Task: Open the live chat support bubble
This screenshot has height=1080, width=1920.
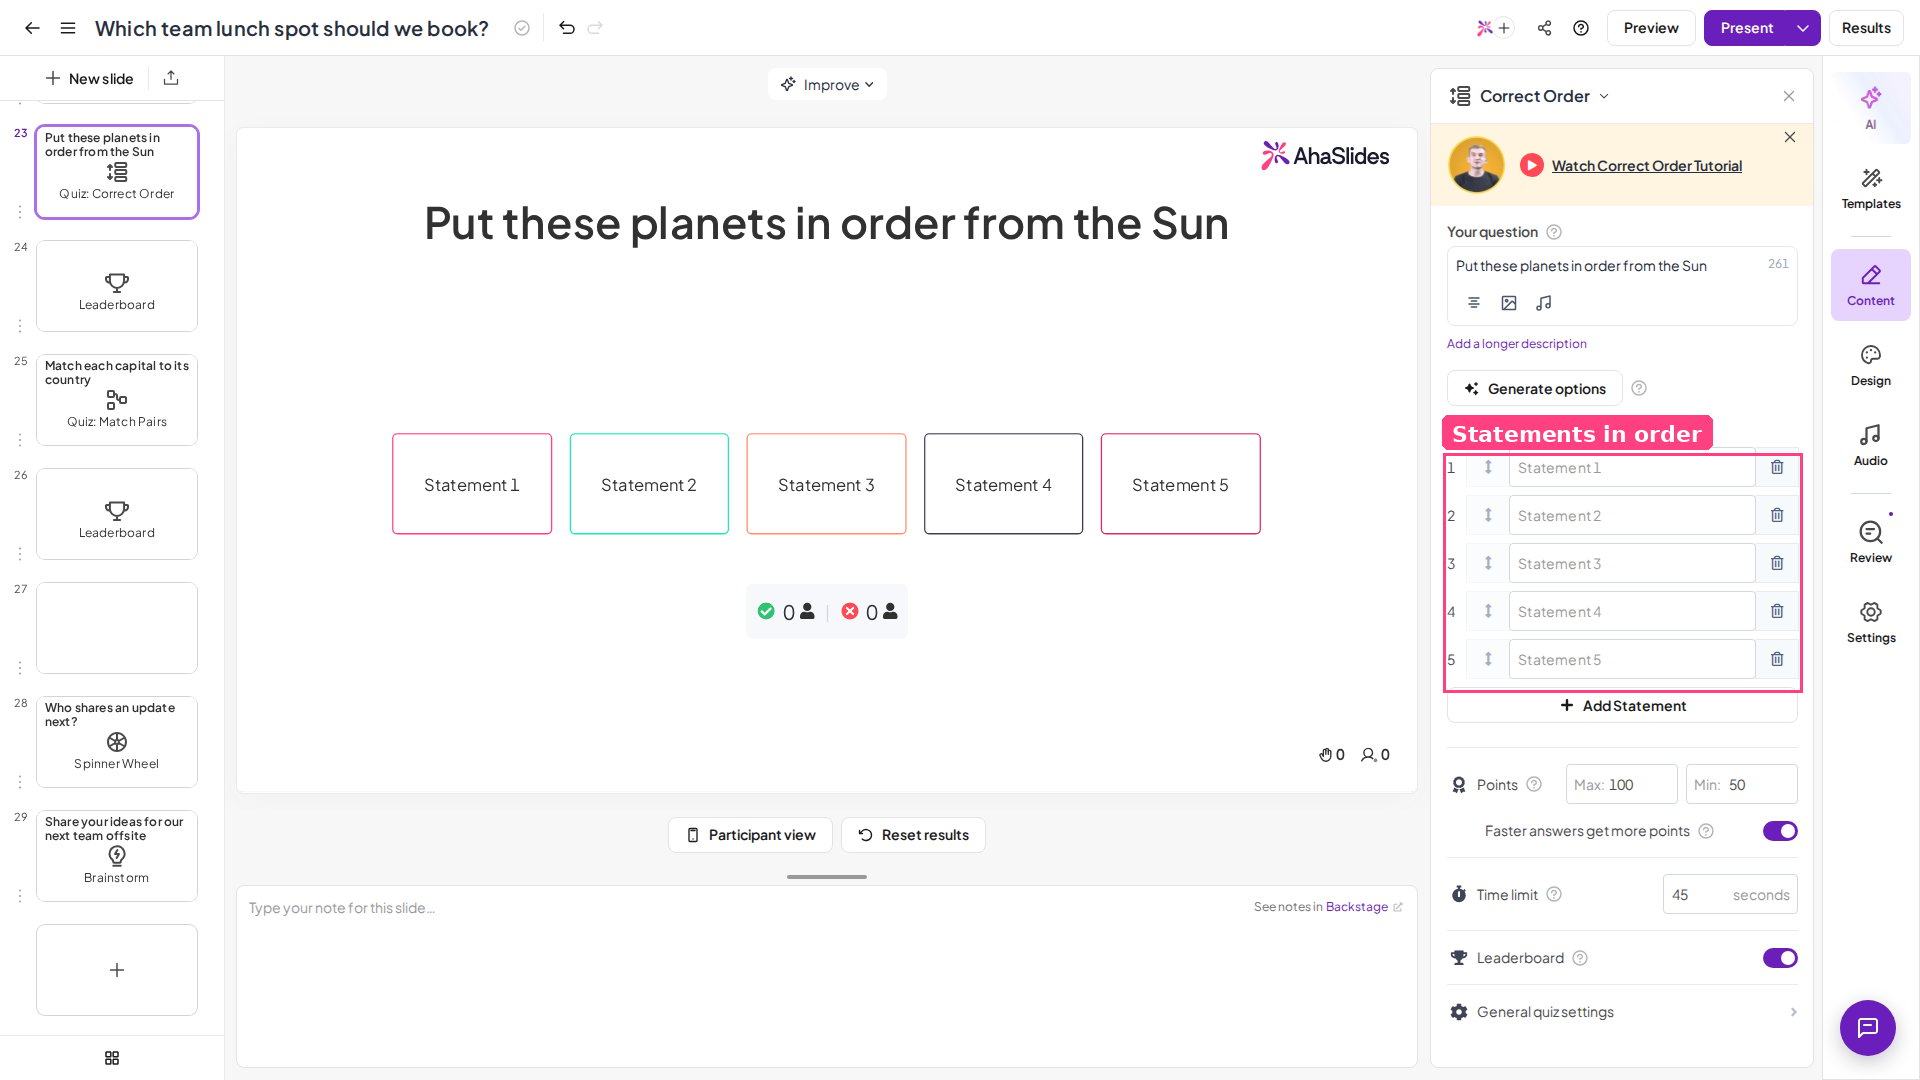Action: 1867,1027
